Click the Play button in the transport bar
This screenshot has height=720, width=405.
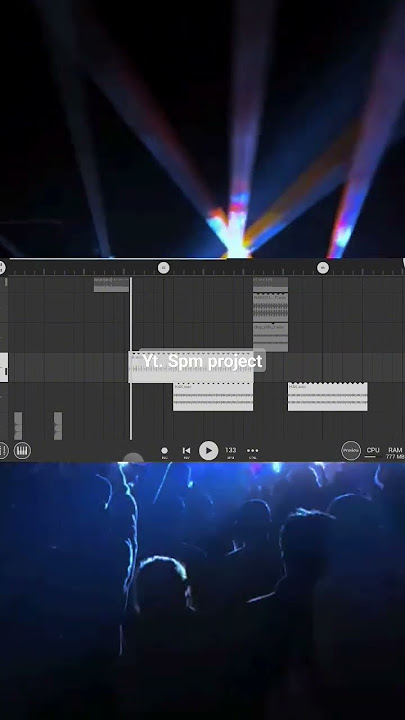pyautogui.click(x=208, y=450)
